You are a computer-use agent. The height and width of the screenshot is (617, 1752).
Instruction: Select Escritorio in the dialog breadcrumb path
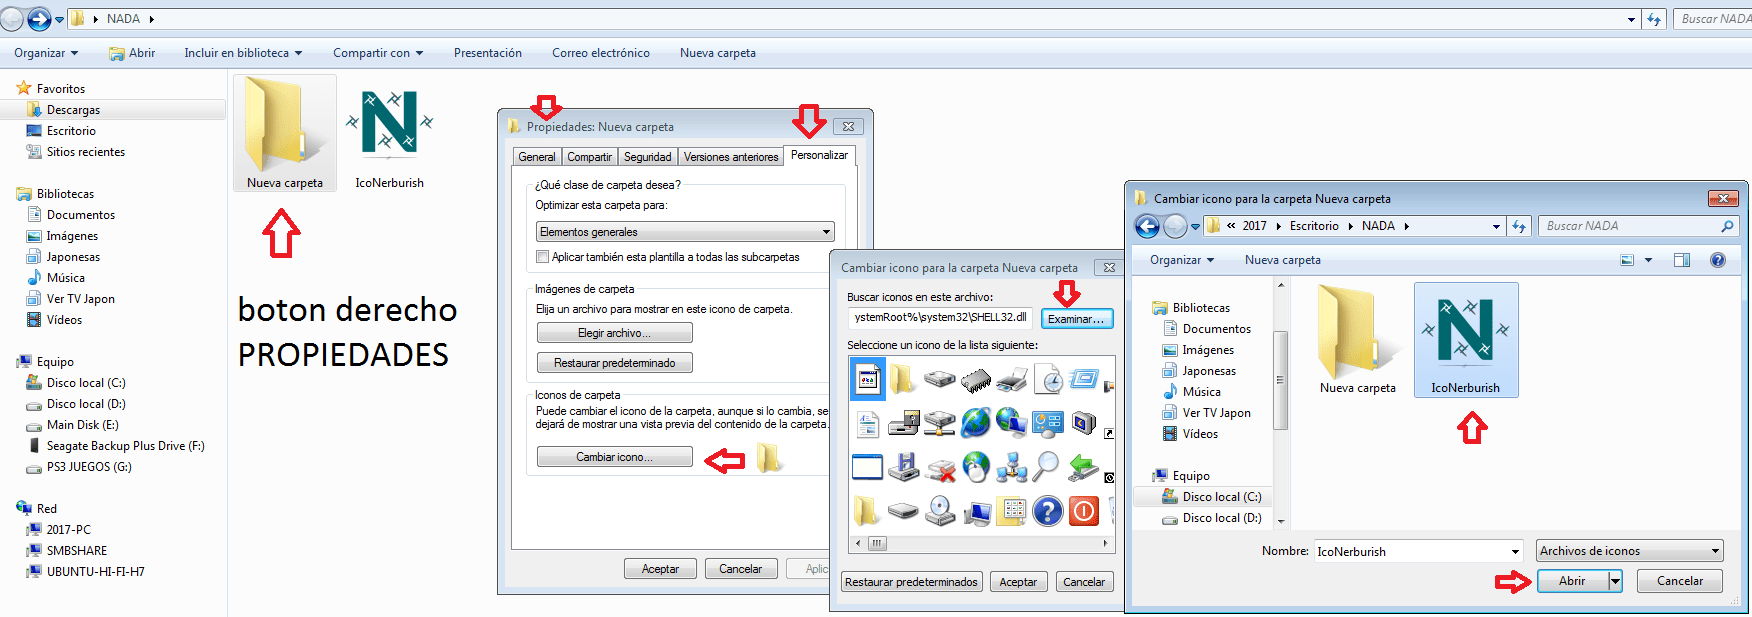(x=1314, y=226)
